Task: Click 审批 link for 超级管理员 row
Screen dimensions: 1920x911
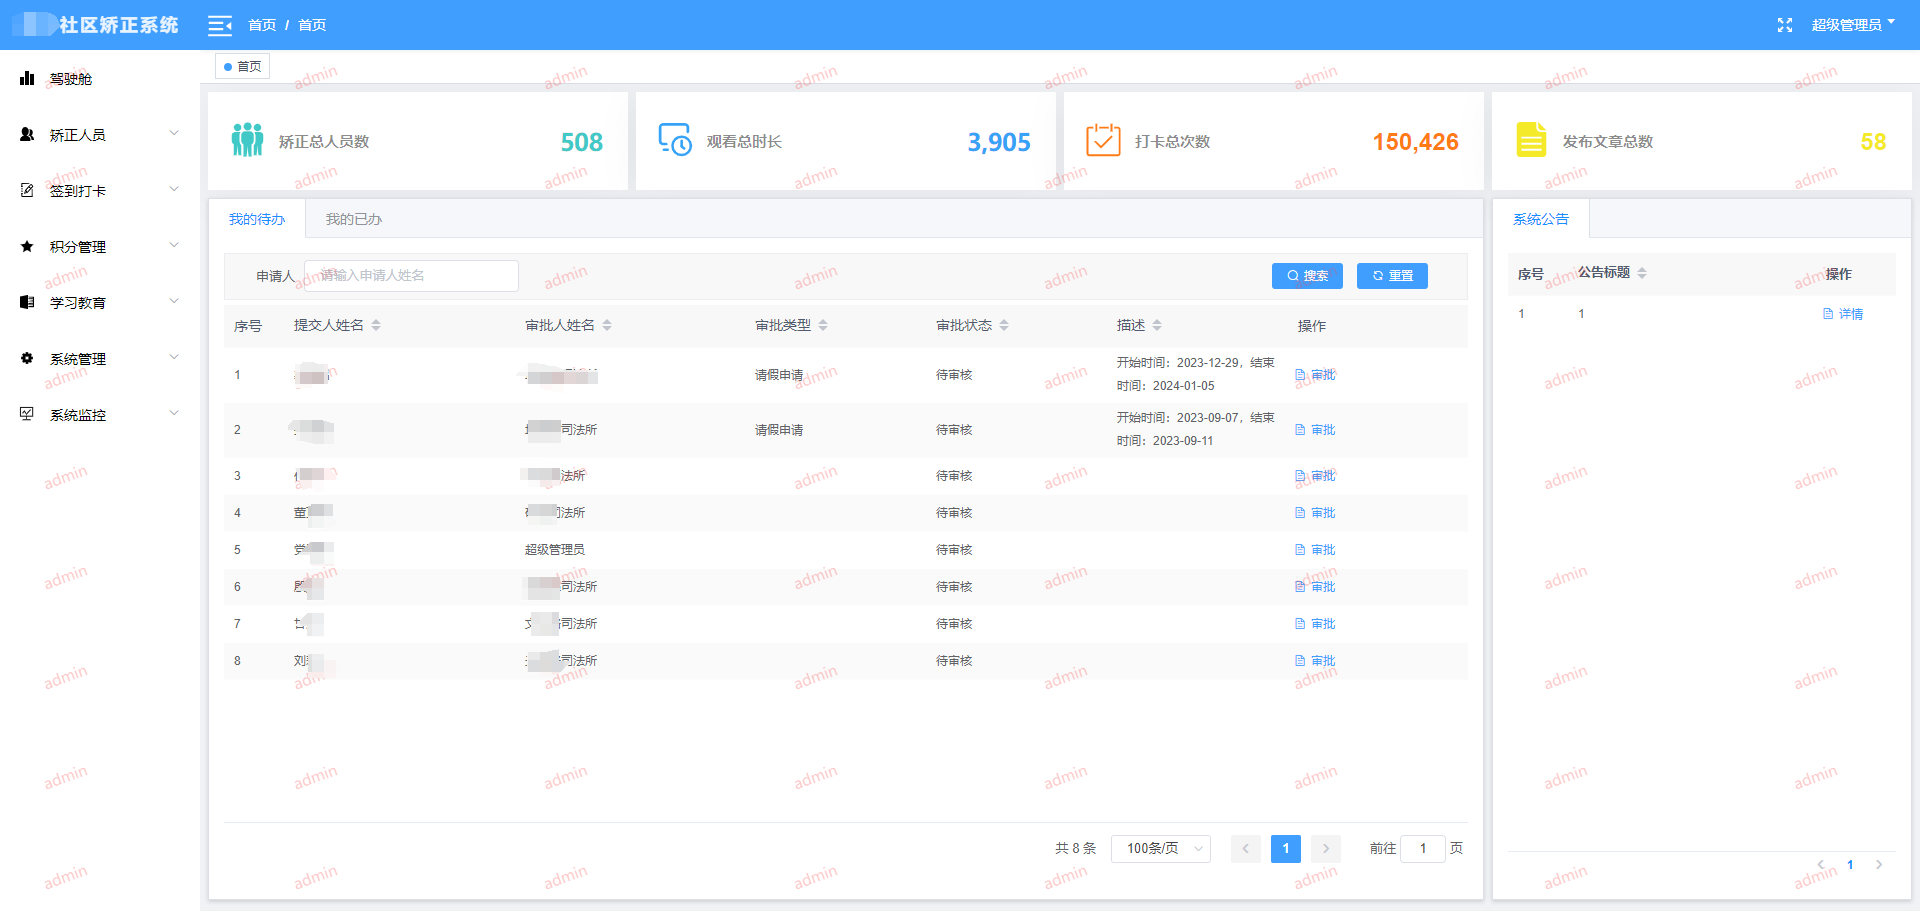Action: click(x=1315, y=550)
